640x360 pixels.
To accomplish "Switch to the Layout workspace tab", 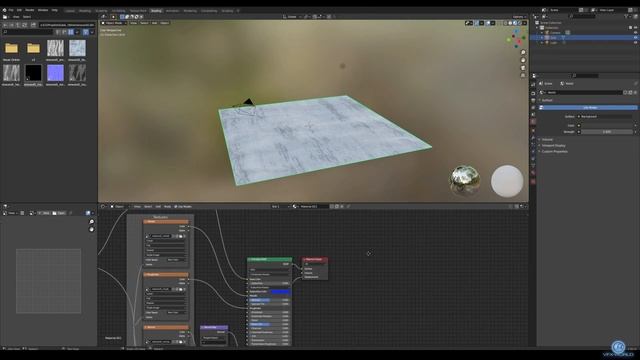I will click(70, 11).
